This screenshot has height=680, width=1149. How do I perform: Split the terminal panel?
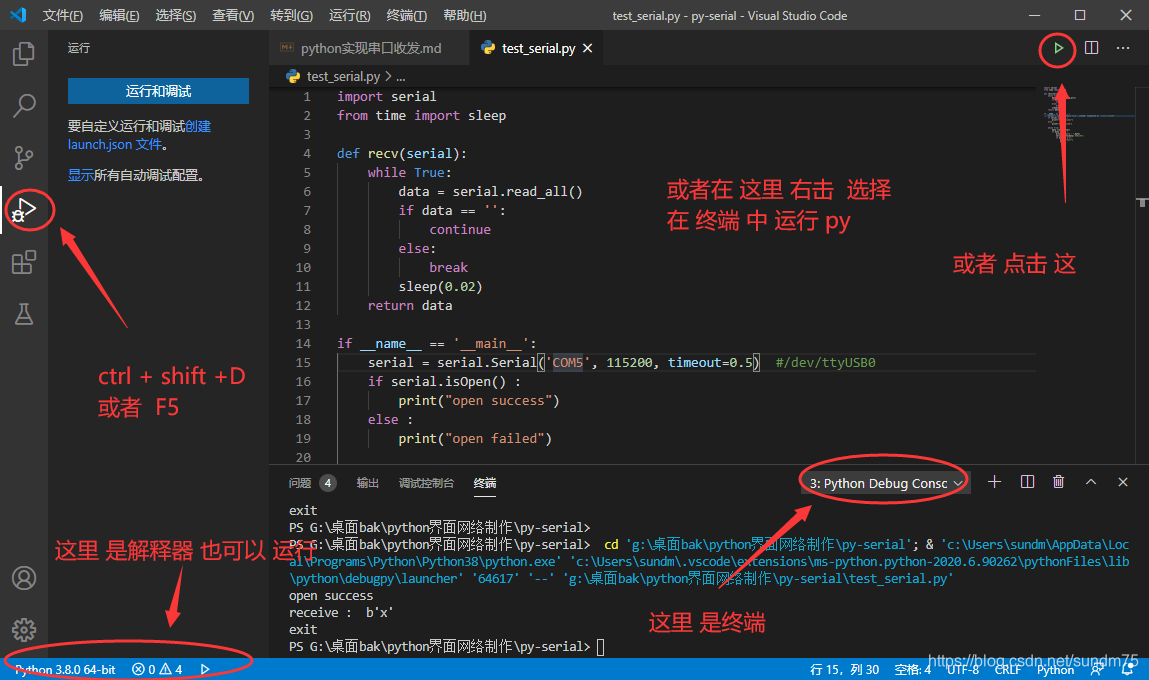1027,482
